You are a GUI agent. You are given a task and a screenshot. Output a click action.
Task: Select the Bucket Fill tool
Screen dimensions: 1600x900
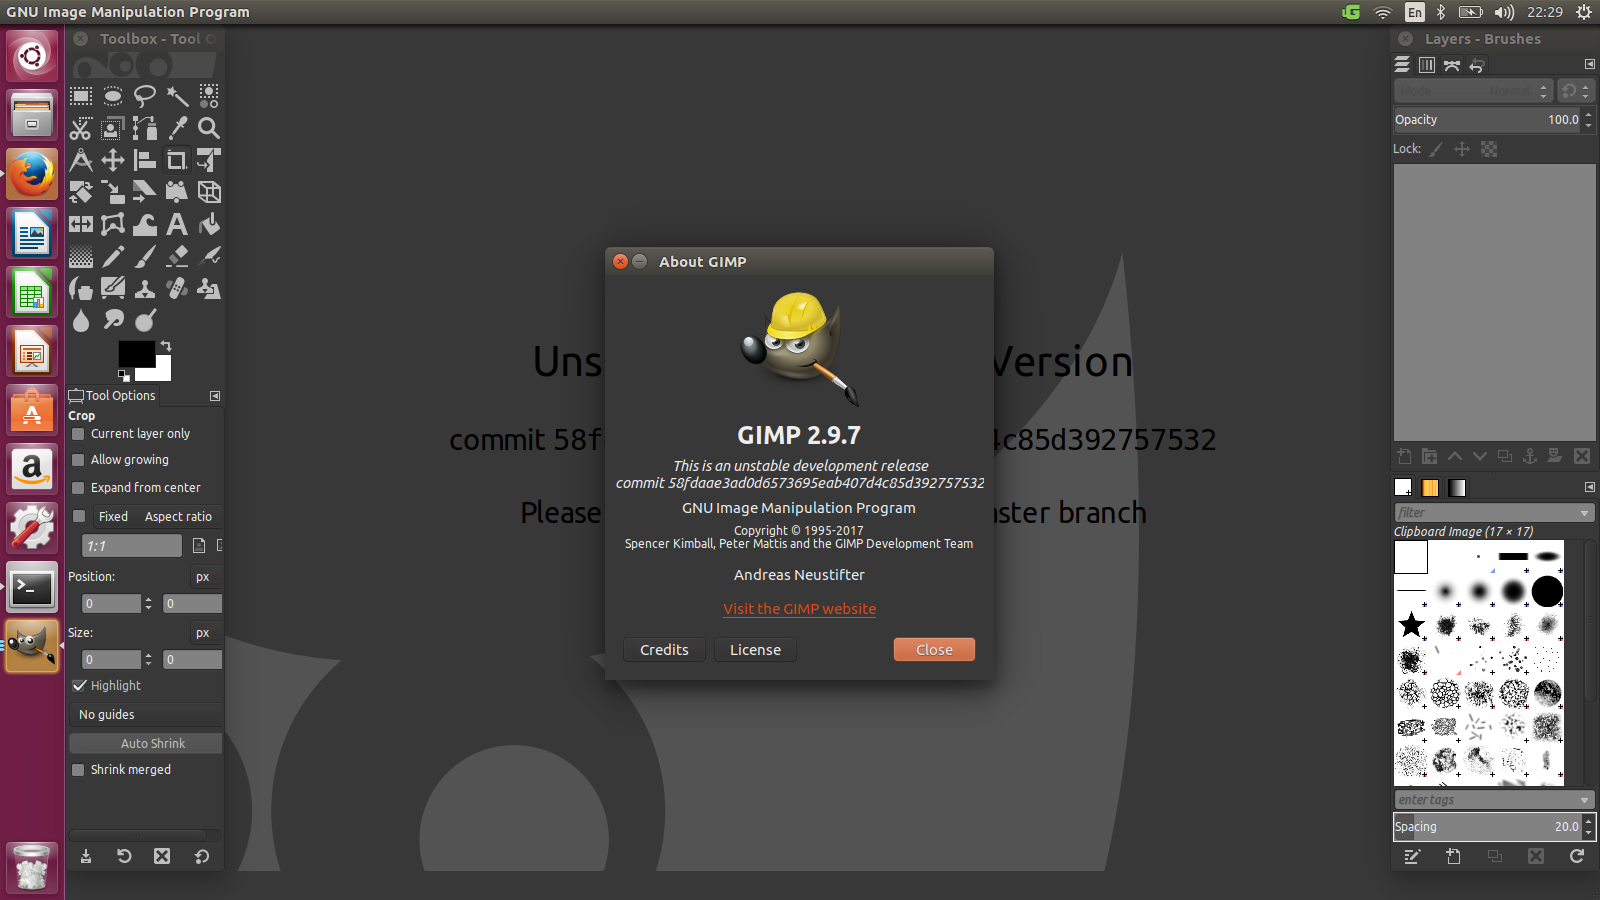209,224
